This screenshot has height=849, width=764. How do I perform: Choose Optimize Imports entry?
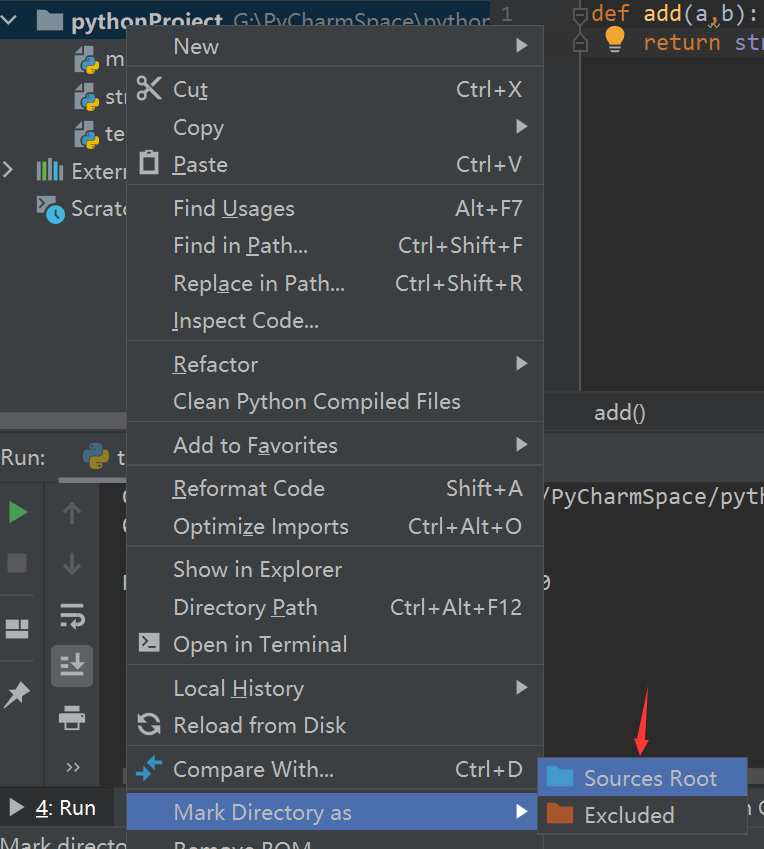335,526
